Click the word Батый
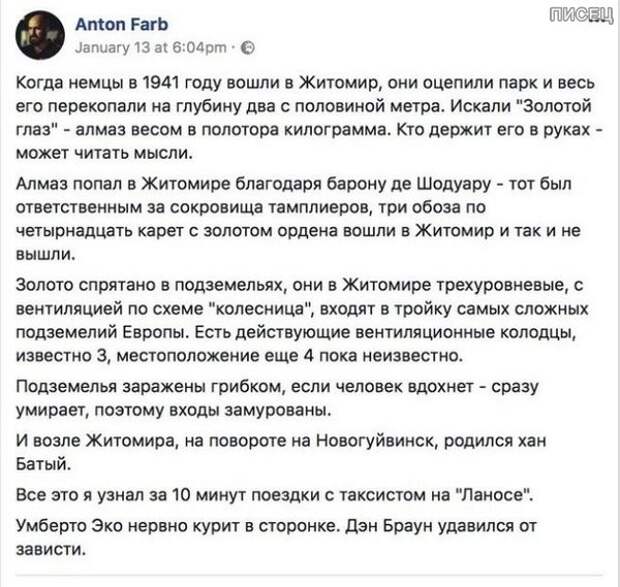620x587 pixels. point(43,464)
